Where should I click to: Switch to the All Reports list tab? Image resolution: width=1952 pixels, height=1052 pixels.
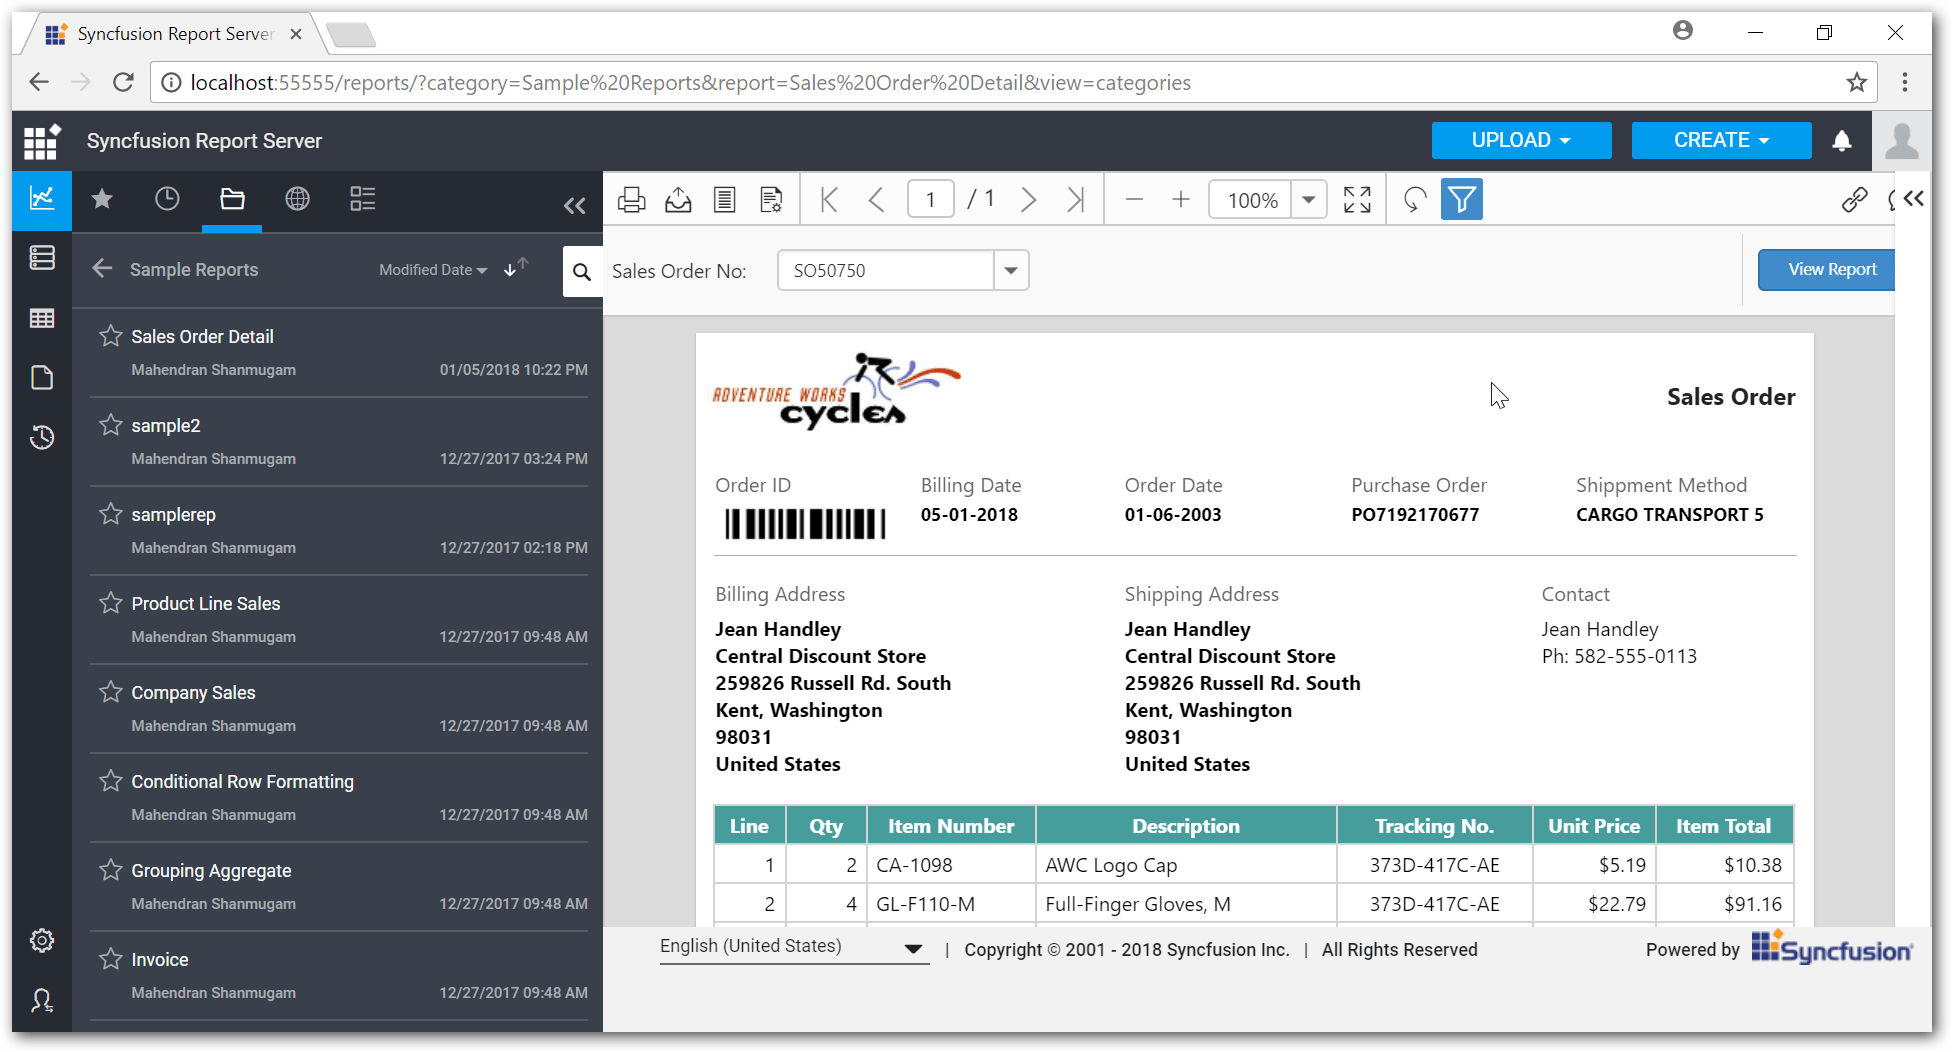[363, 199]
